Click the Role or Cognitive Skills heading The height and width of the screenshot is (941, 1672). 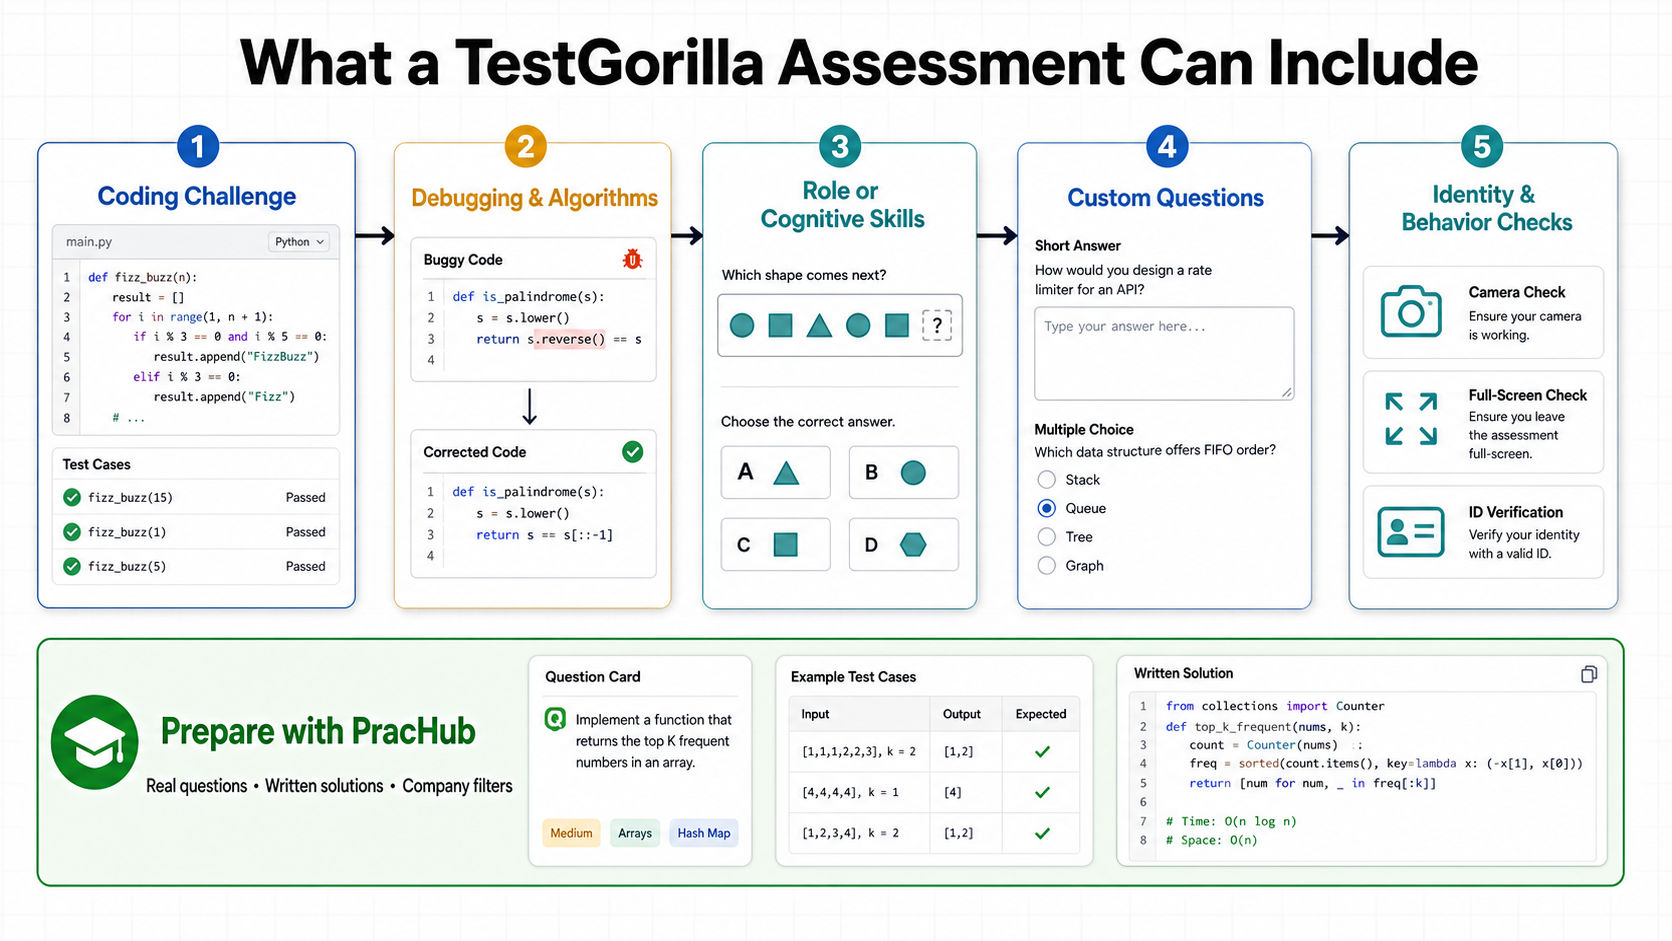coord(841,205)
